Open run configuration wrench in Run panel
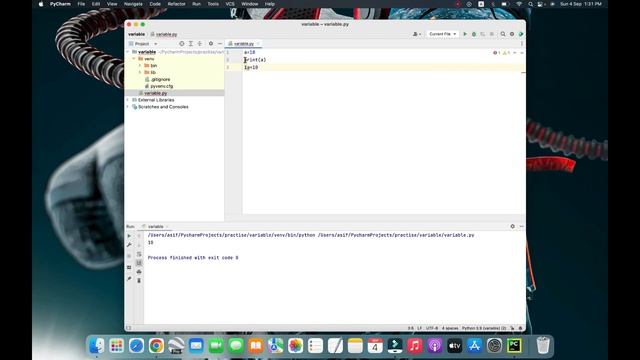The image size is (640, 360). (x=129, y=245)
